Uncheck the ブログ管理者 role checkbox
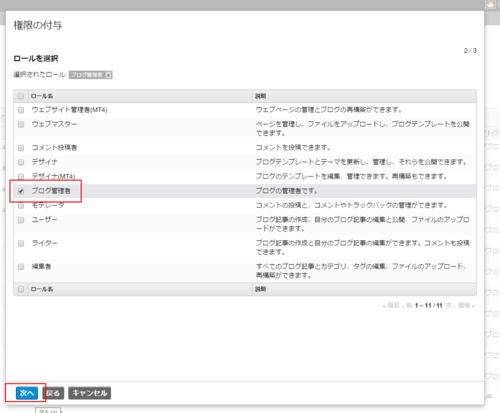500x413 pixels. point(21,191)
